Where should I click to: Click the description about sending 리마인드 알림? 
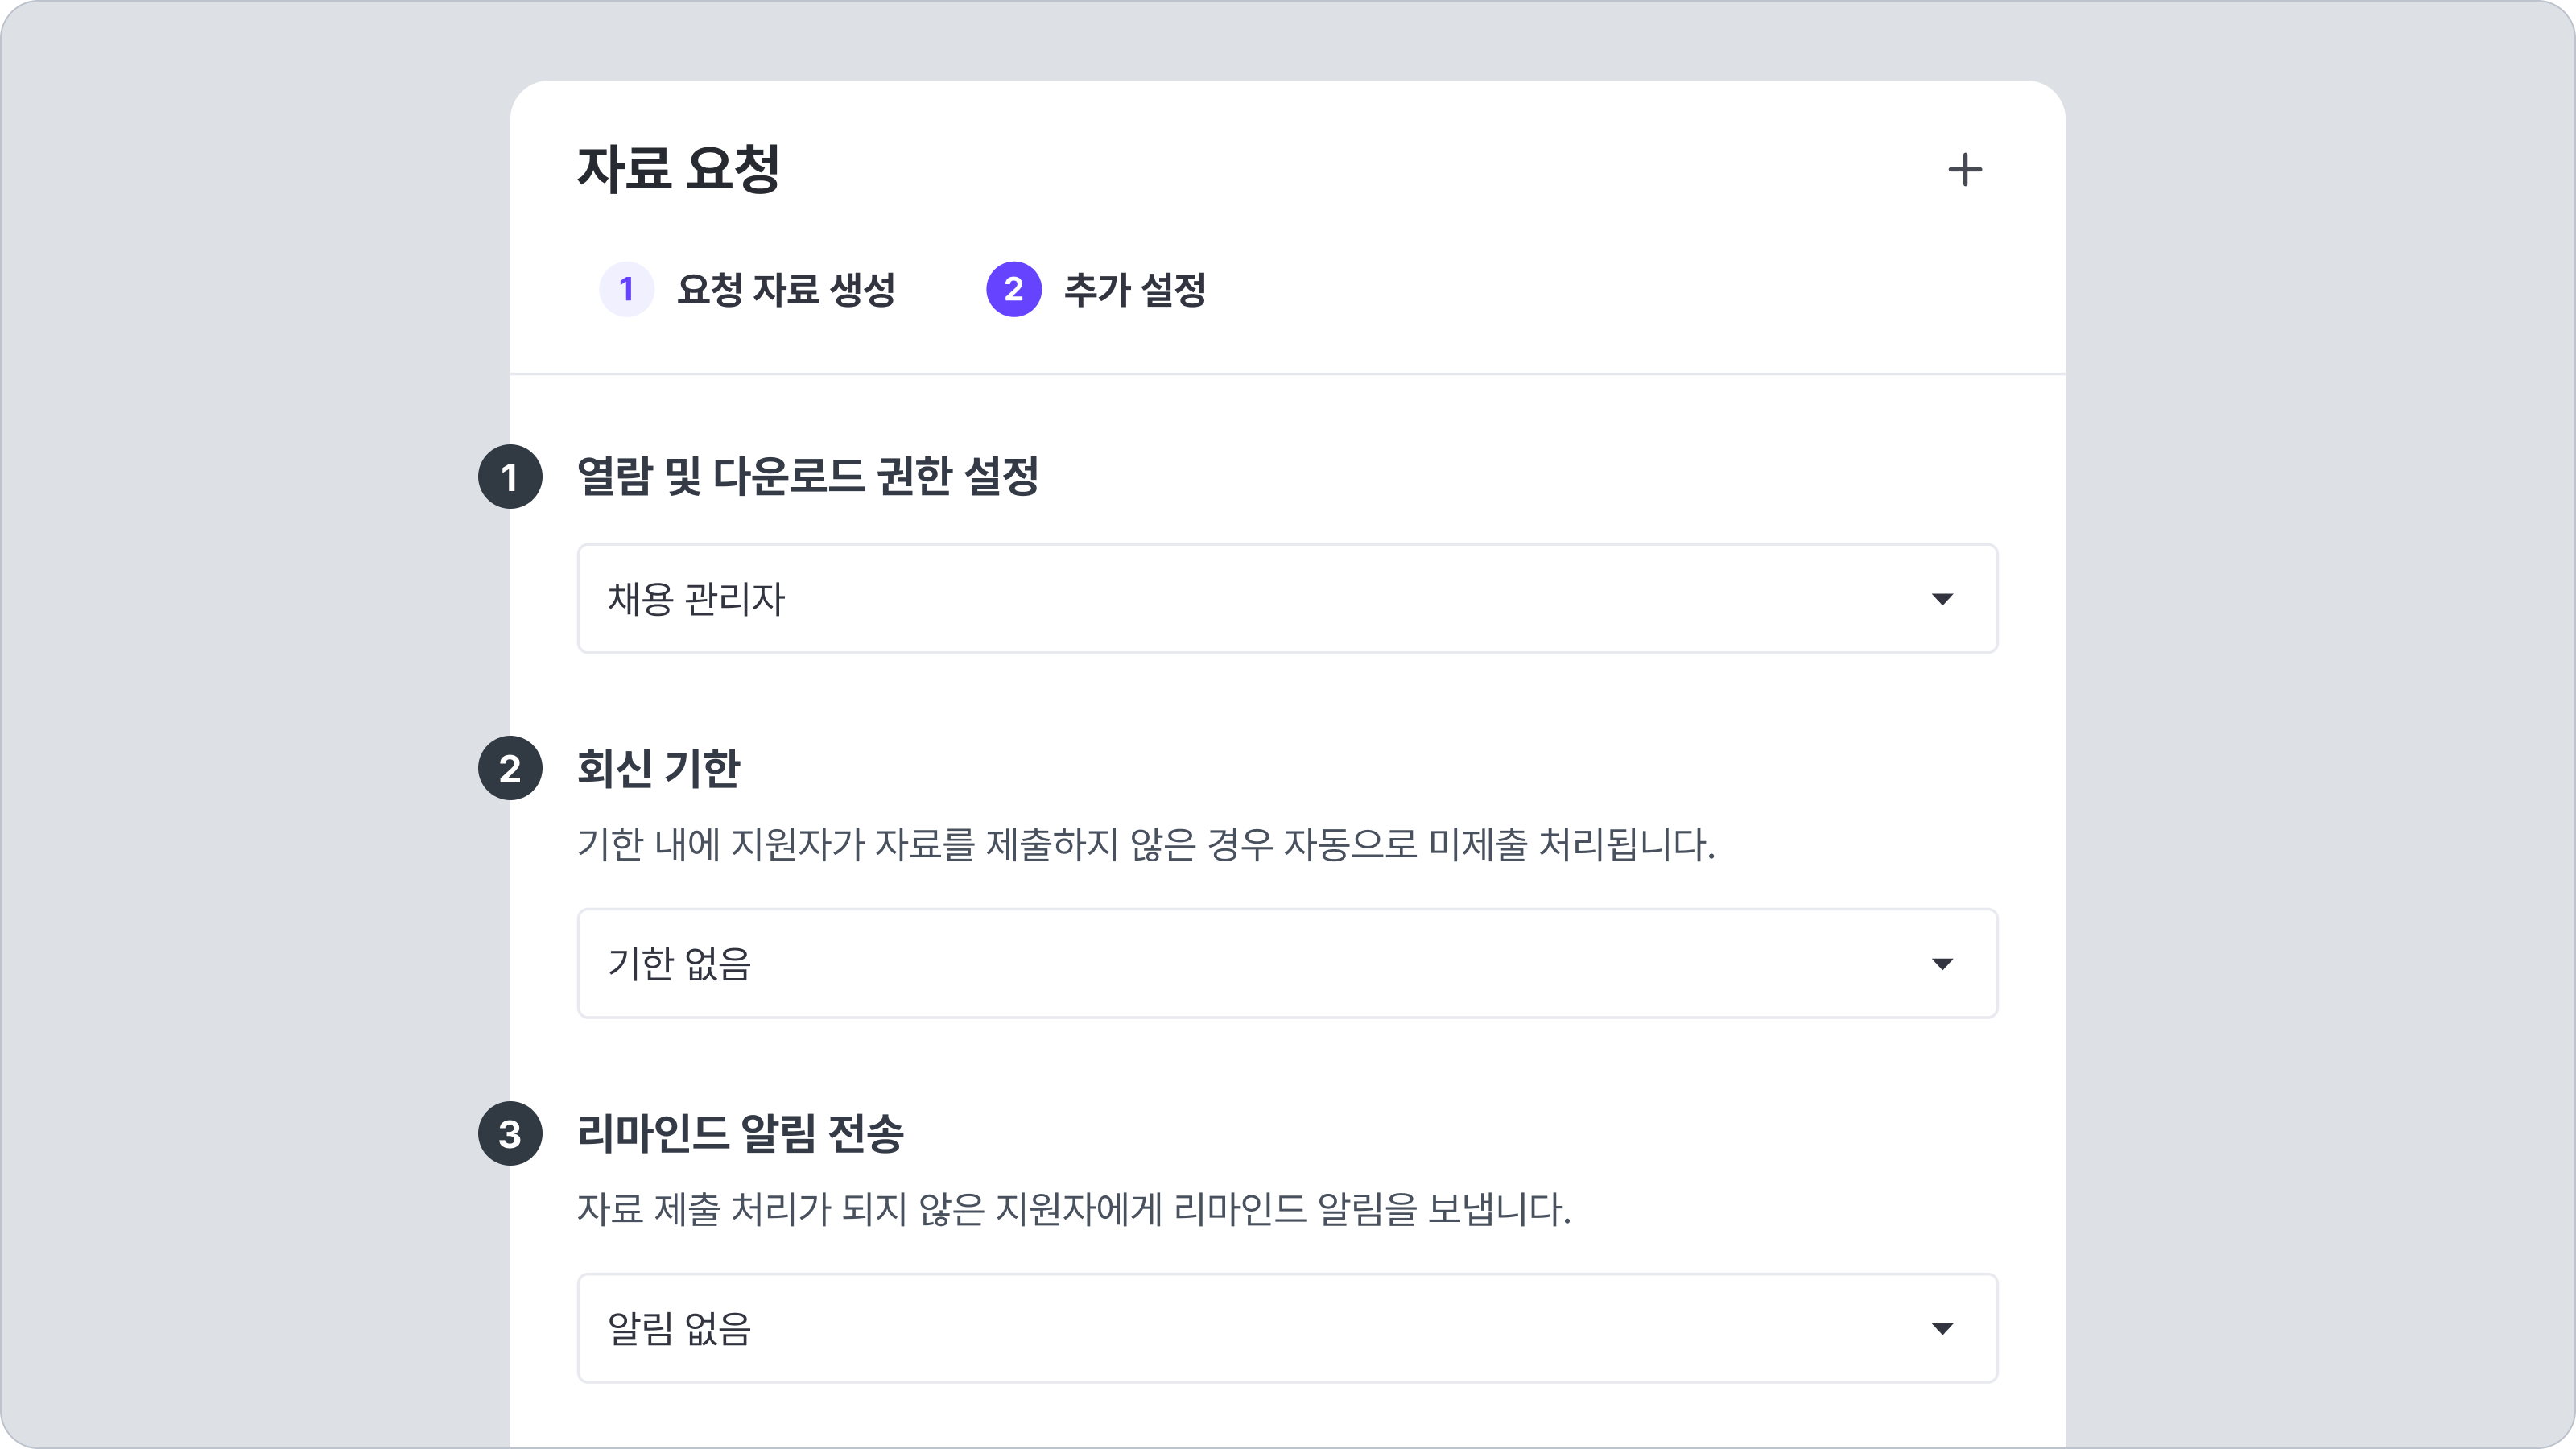pos(1073,1210)
